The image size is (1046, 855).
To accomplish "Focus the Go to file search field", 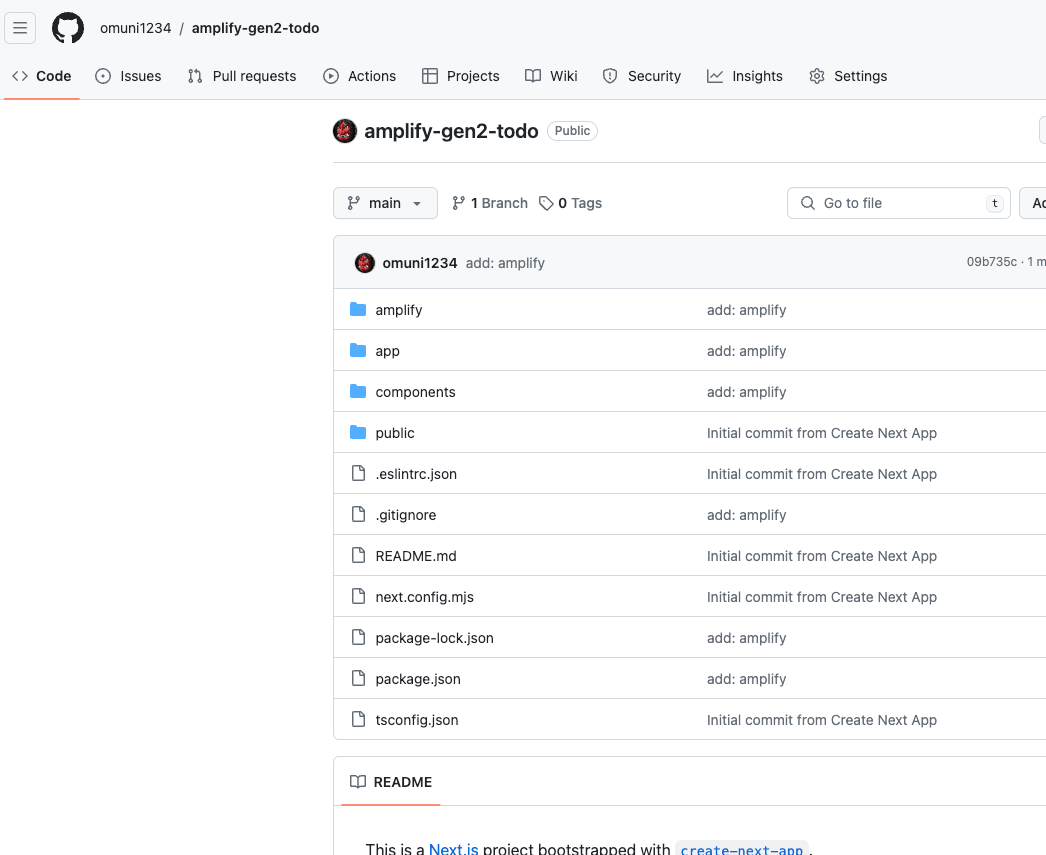I will point(899,203).
